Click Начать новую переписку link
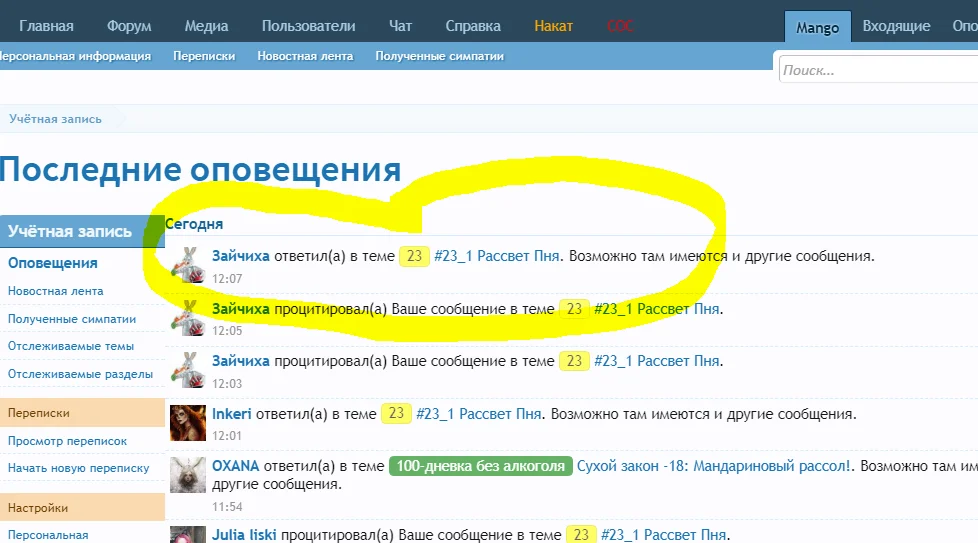The height and width of the screenshot is (543, 978). click(x=79, y=468)
